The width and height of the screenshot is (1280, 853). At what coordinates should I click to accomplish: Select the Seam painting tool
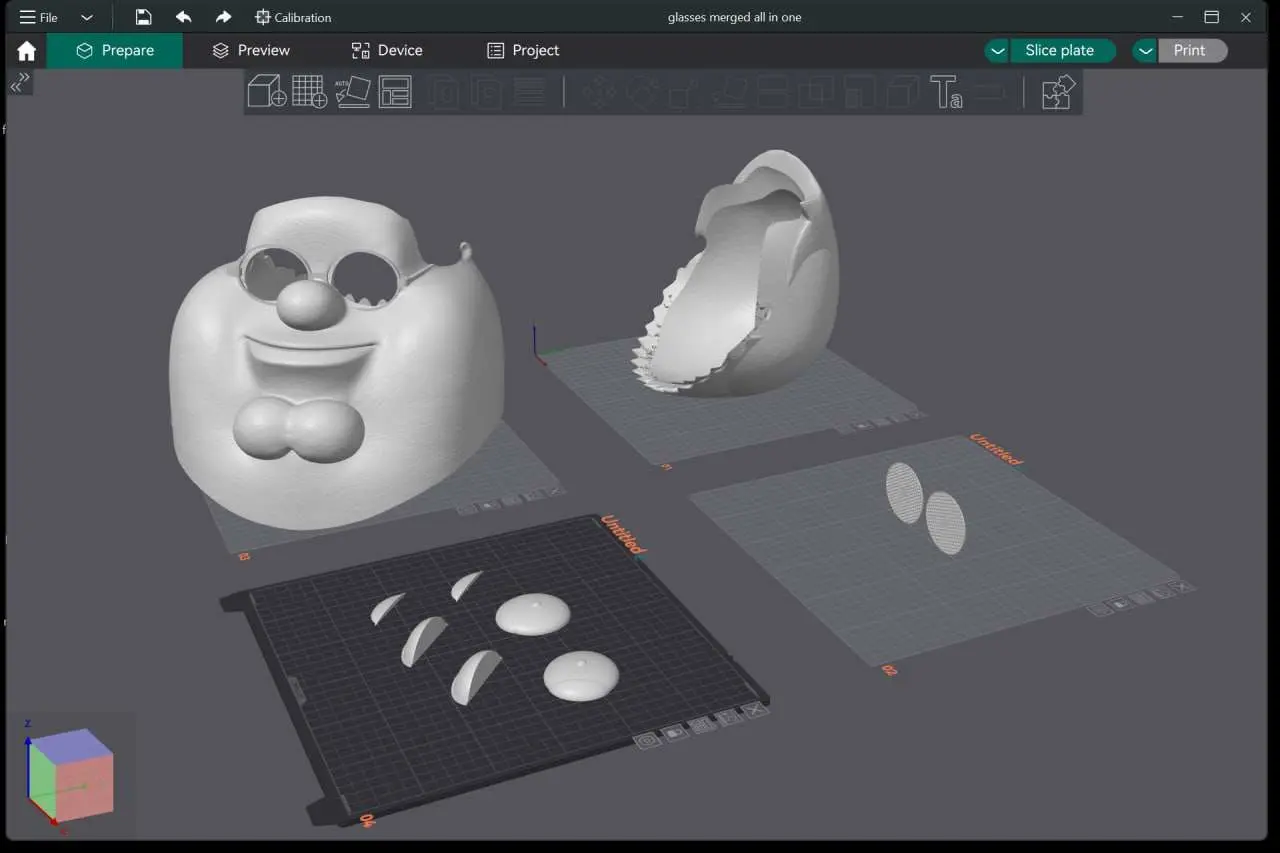[902, 92]
